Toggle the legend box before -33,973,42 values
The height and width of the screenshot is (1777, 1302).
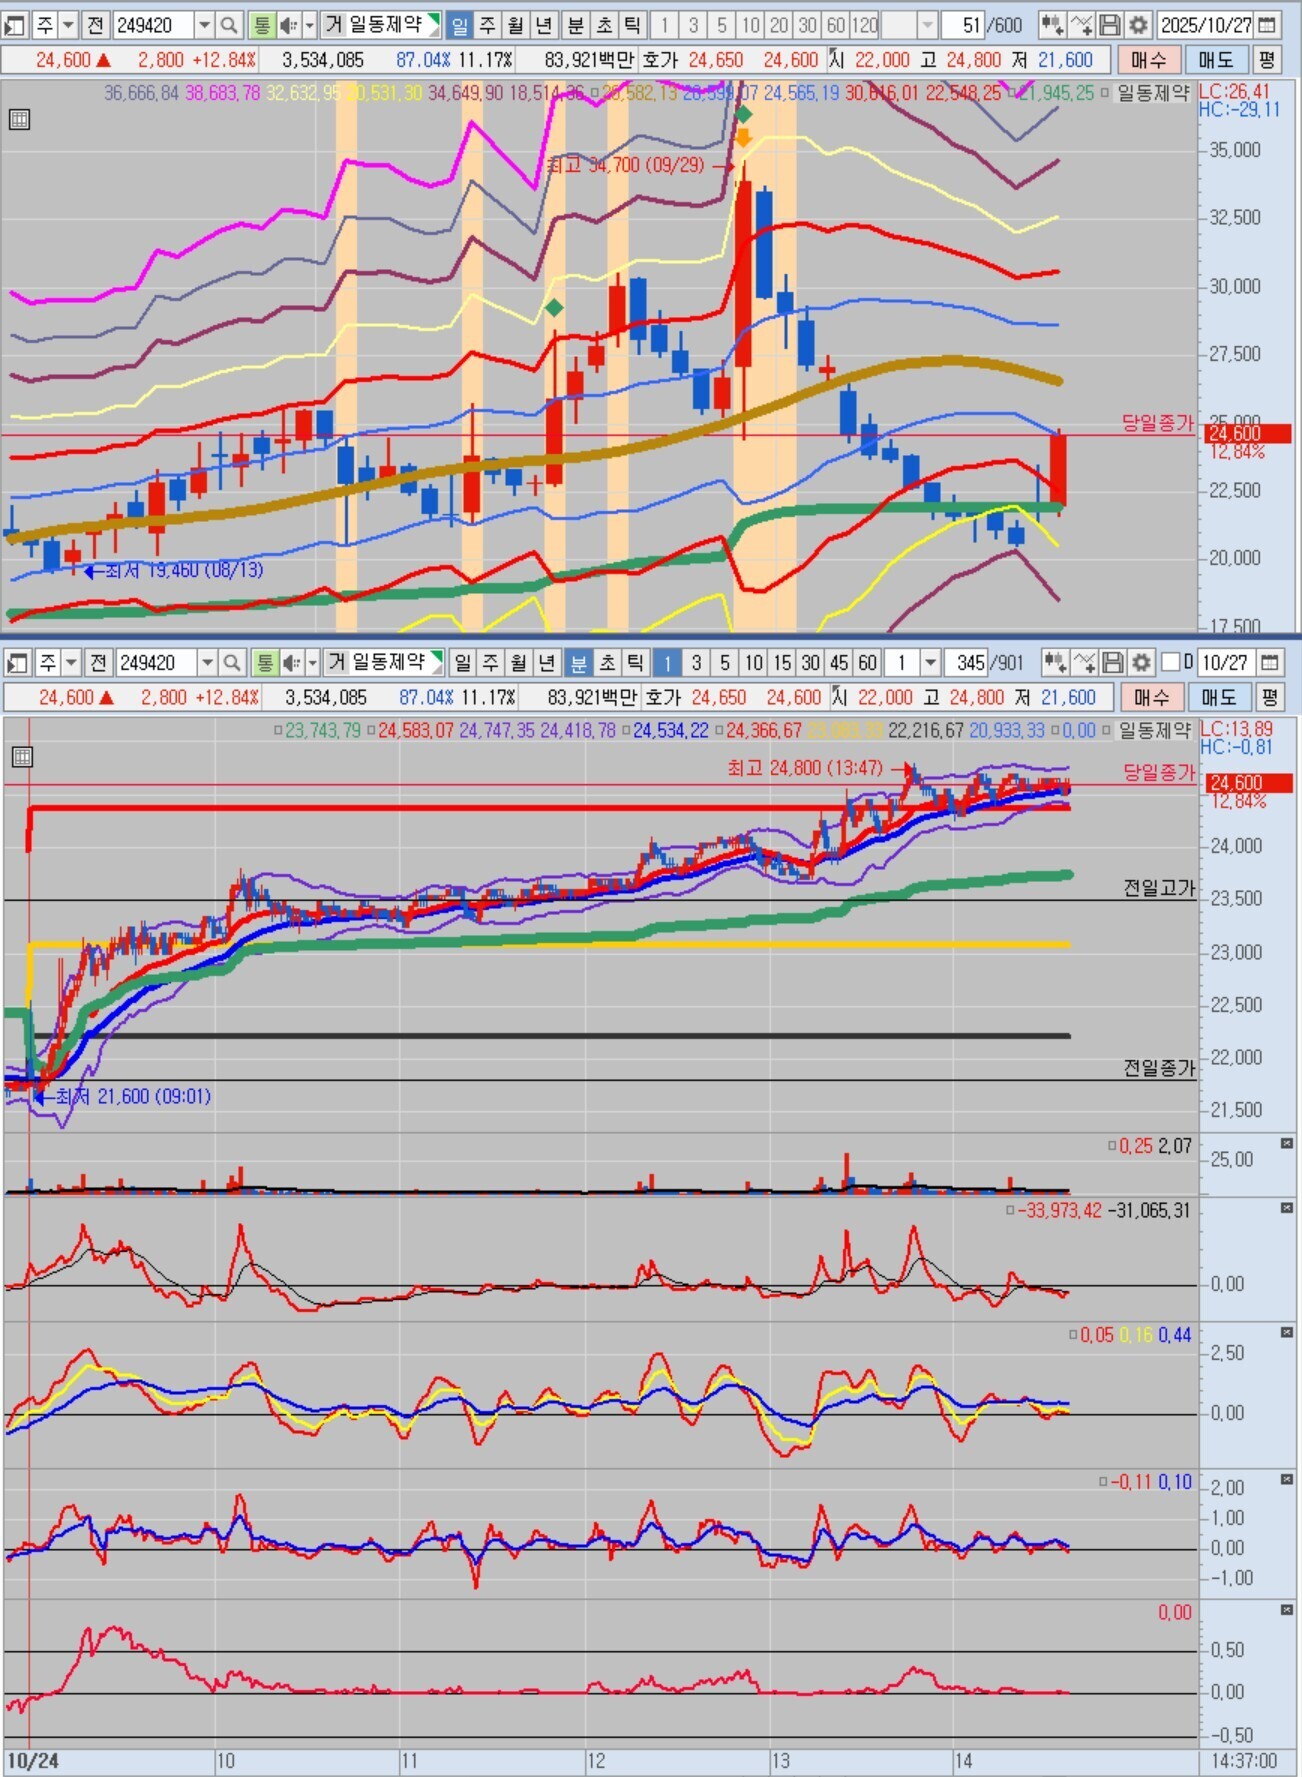pos(1010,1211)
